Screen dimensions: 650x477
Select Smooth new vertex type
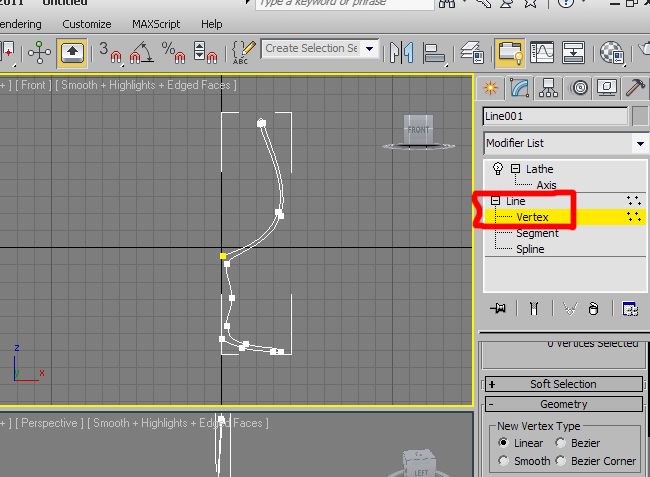coord(503,460)
